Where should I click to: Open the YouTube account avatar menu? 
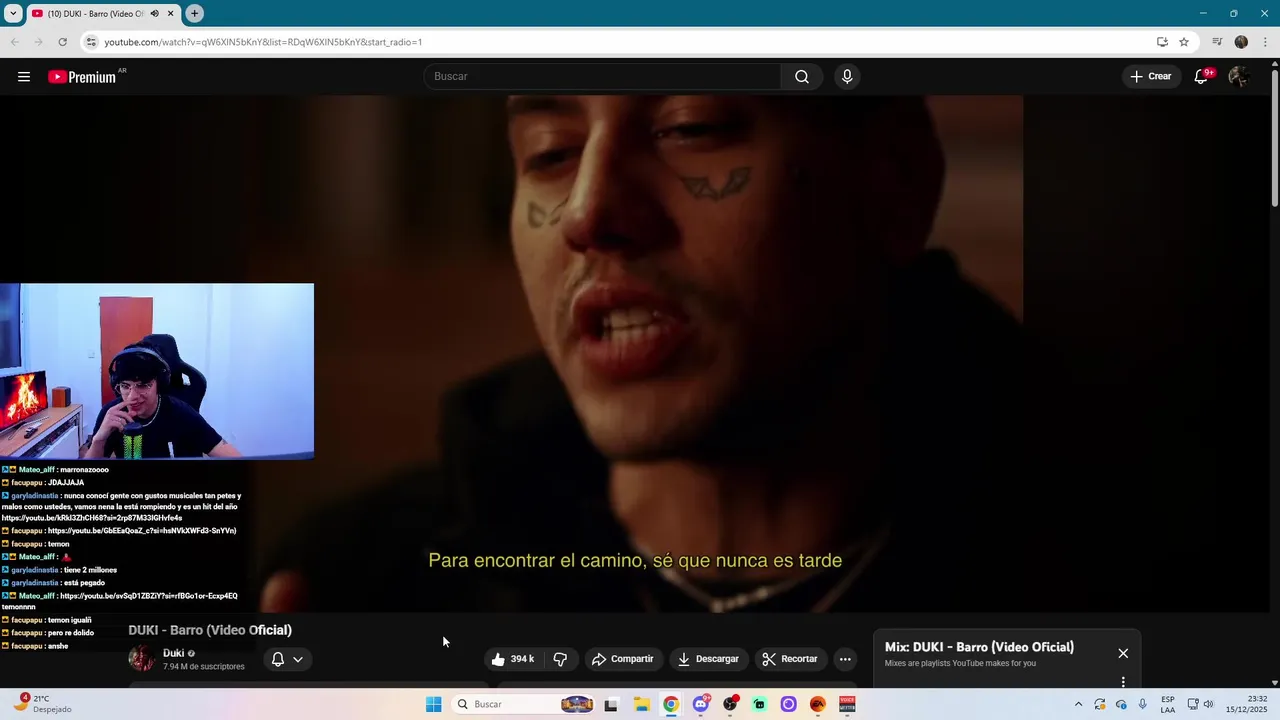(1238, 77)
